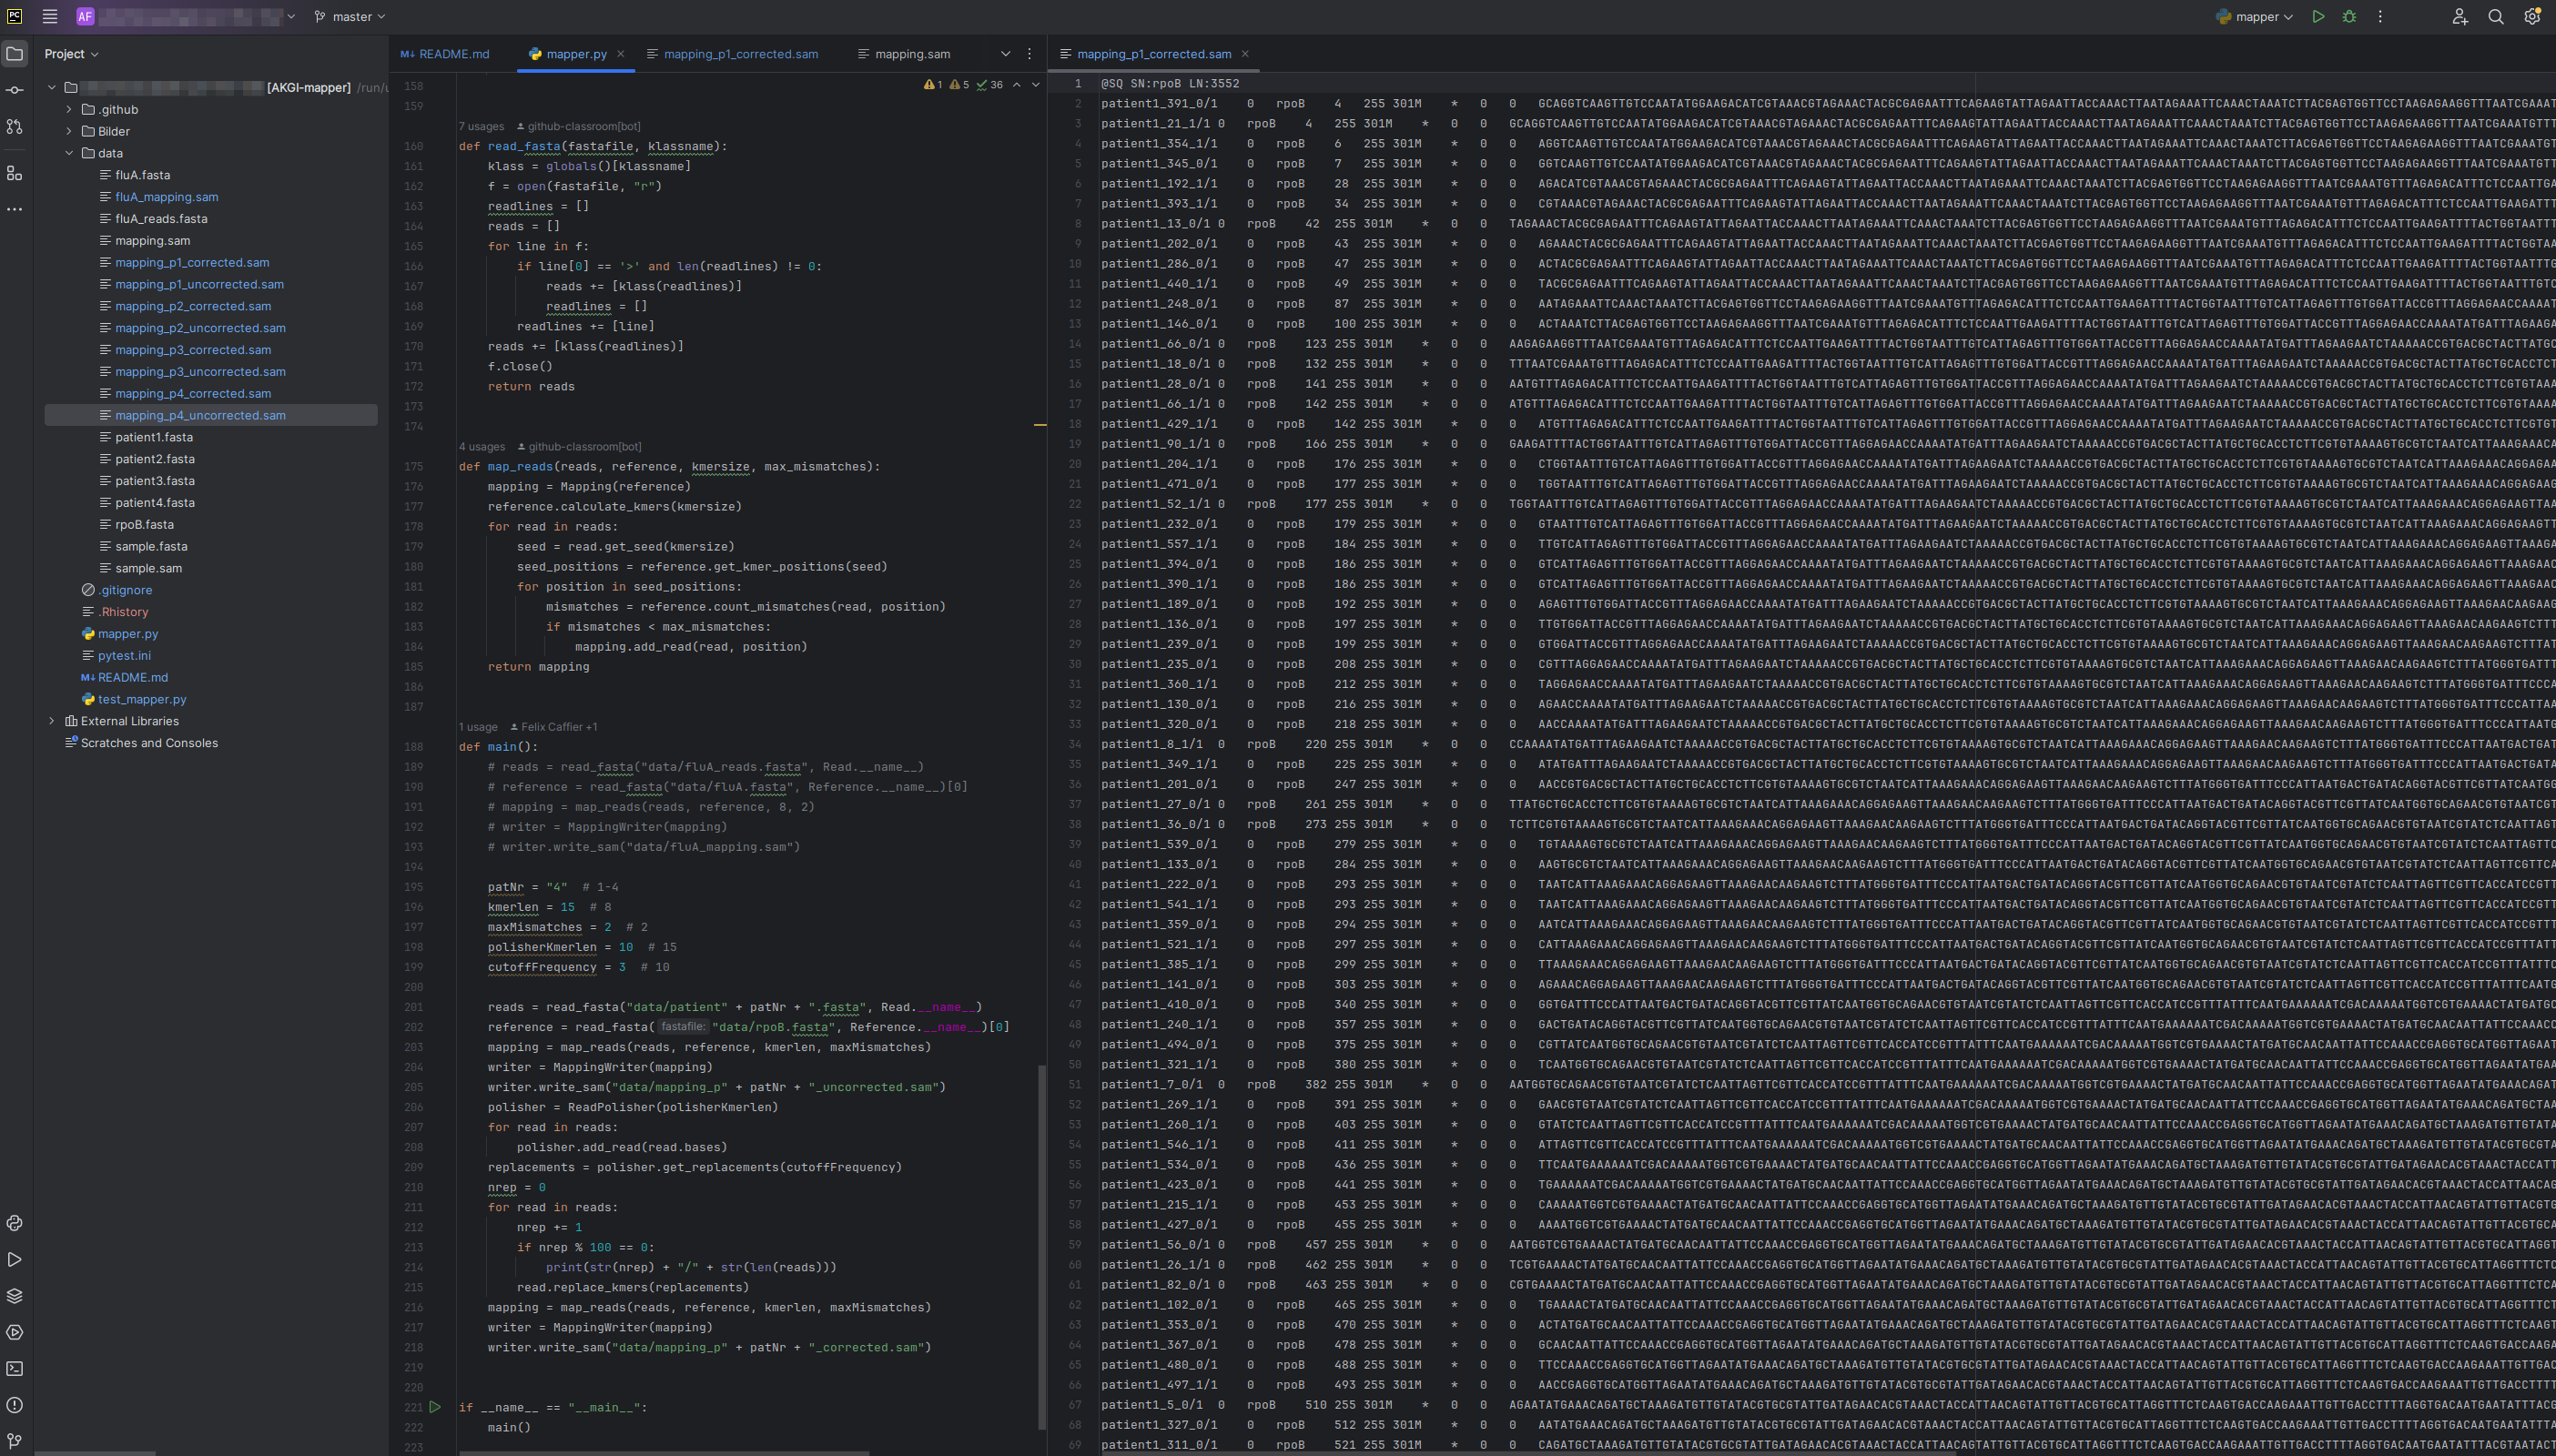2556x1456 pixels.
Task: Open the main hamburger menu
Action: click(50, 16)
